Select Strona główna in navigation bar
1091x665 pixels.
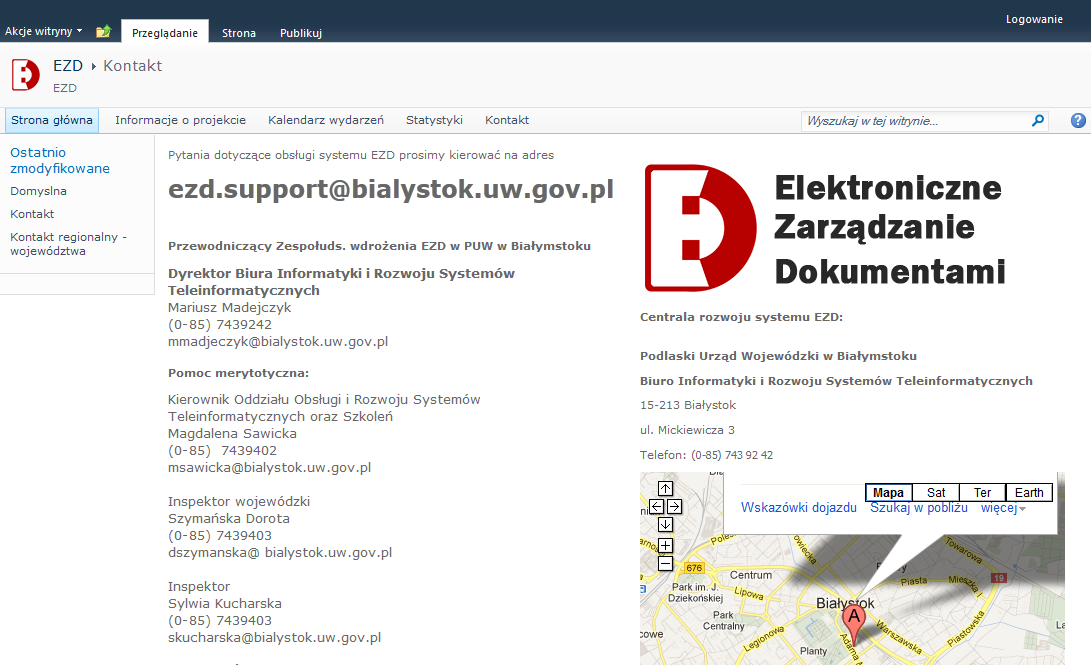[x=51, y=120]
